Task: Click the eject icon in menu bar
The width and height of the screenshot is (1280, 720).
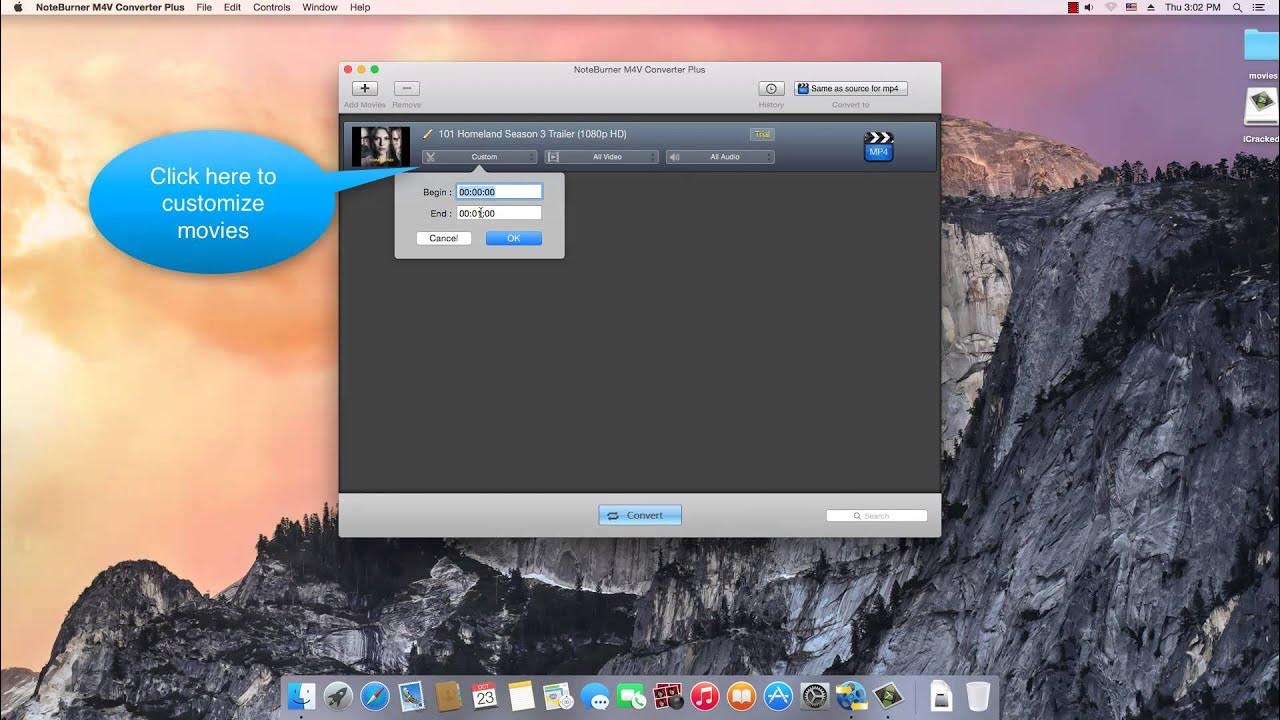Action: 1151,7
